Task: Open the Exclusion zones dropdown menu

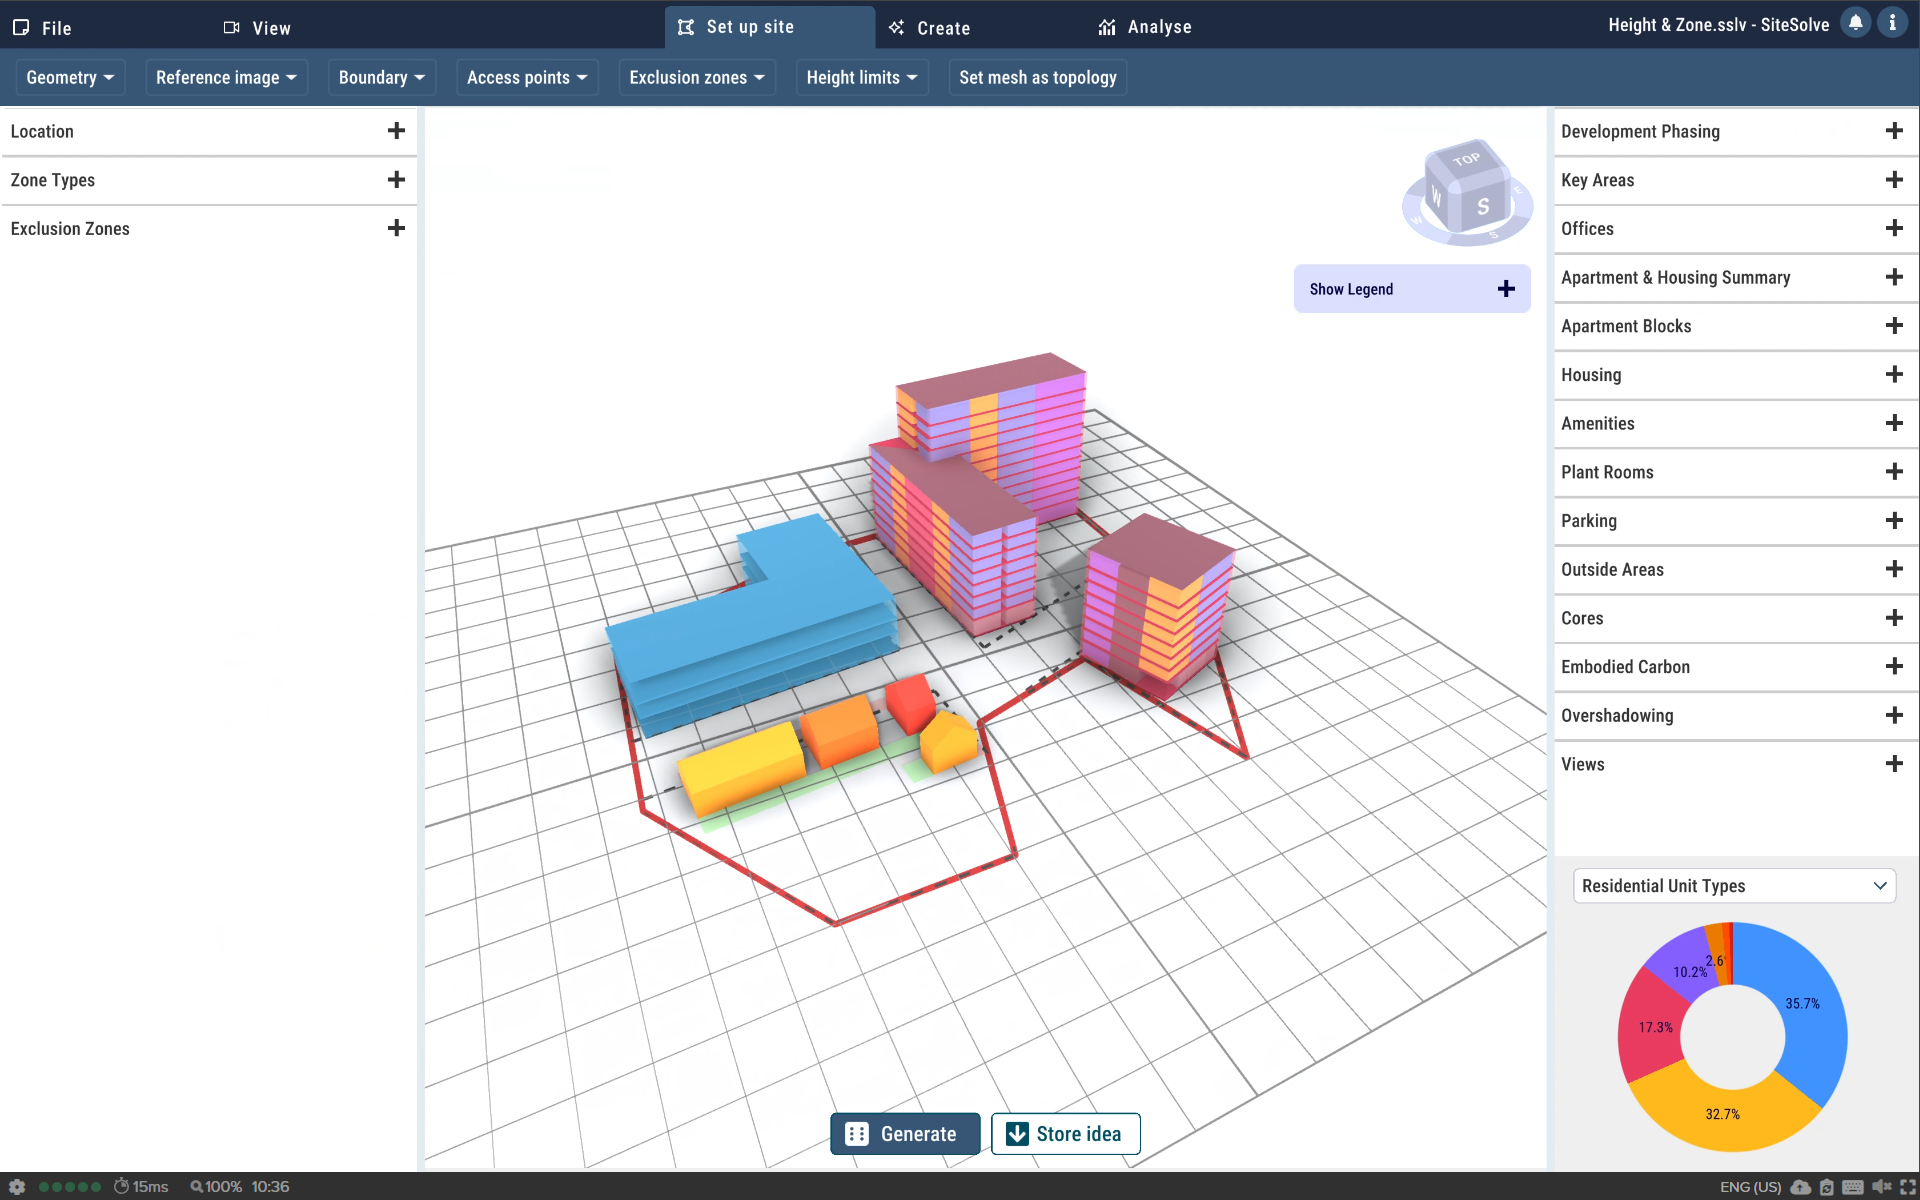Action: 696,78
